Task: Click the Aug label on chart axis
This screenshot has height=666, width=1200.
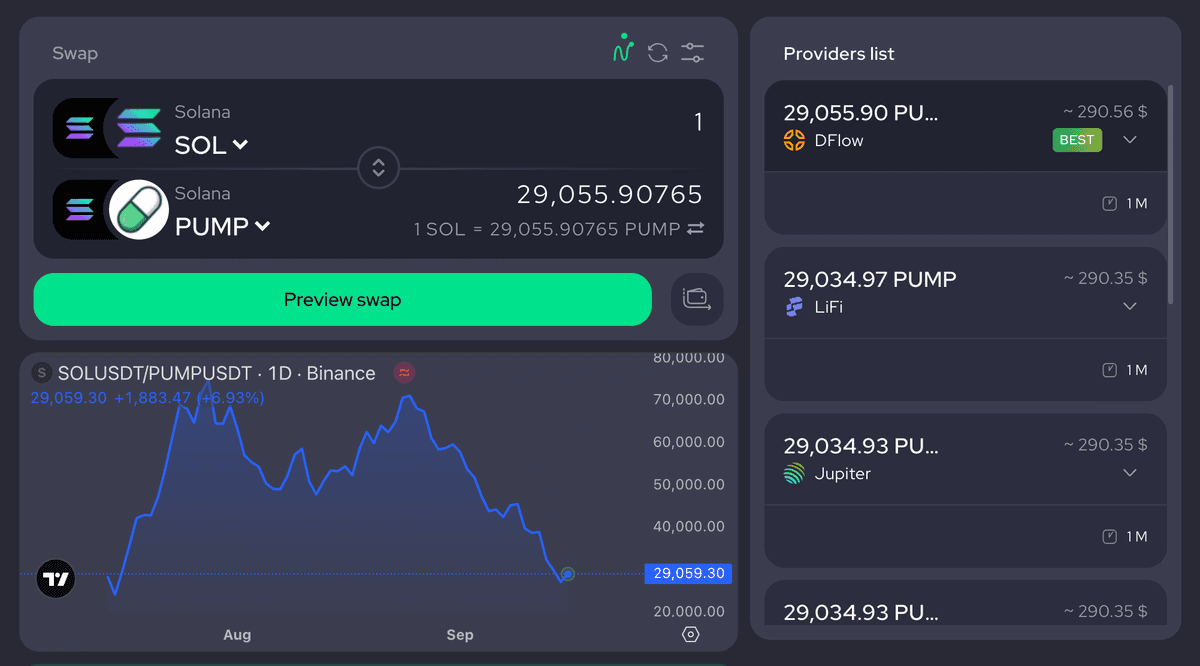Action: 237,635
